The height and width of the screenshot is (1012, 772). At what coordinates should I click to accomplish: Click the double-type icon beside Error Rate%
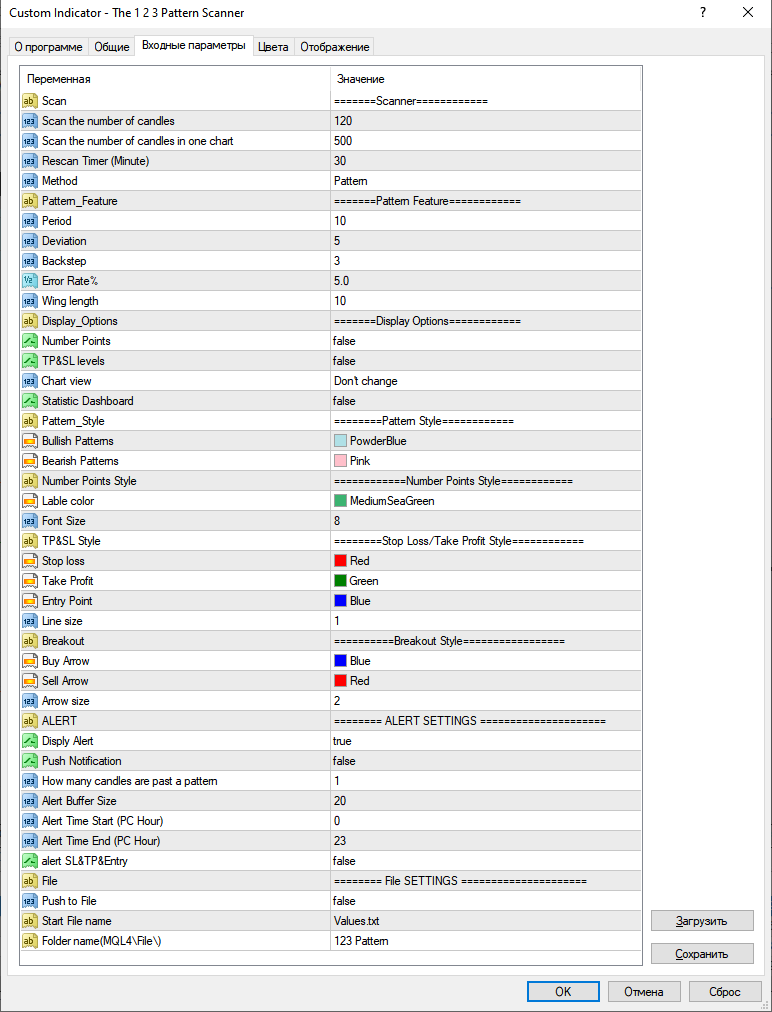(x=30, y=281)
